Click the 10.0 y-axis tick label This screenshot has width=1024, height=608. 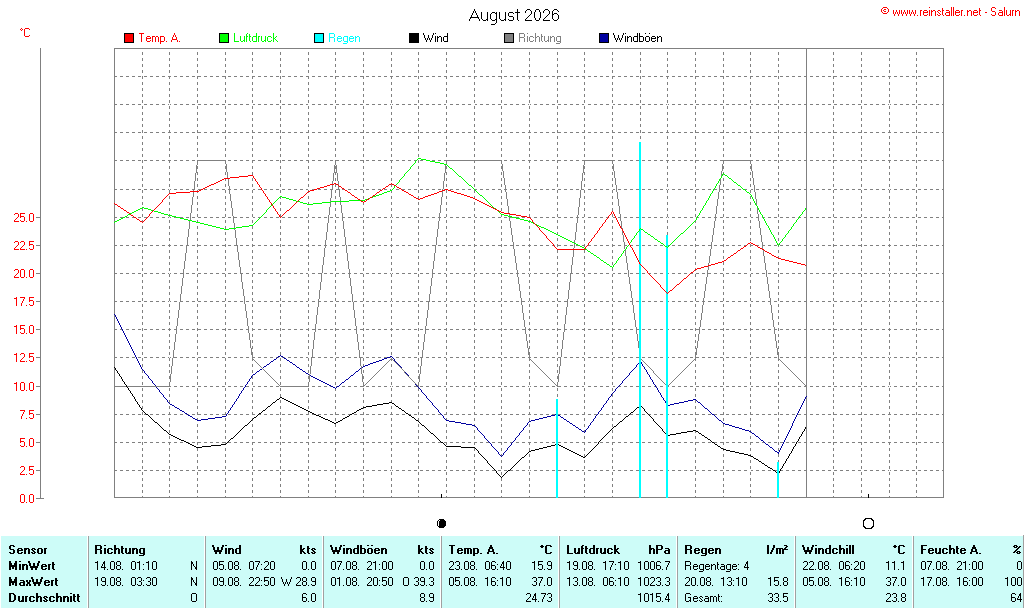click(x=24, y=387)
